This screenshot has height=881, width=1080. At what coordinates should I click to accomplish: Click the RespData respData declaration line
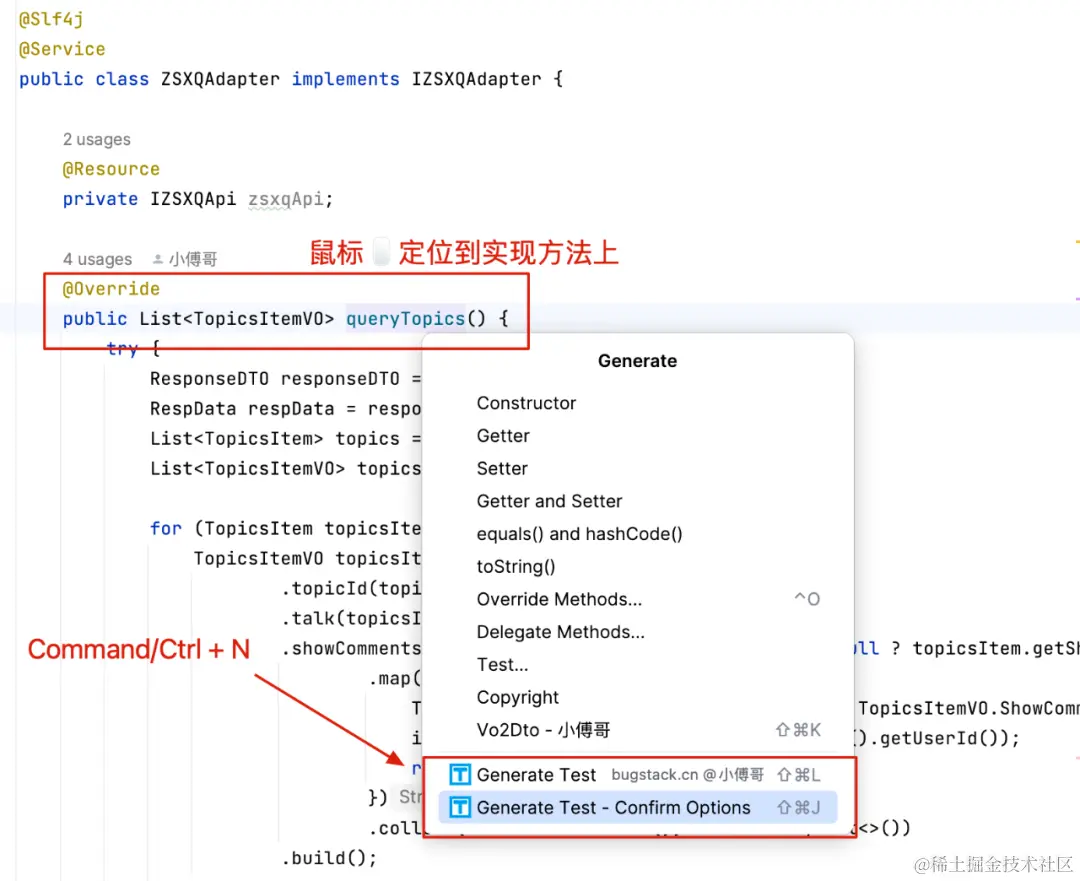(285, 408)
